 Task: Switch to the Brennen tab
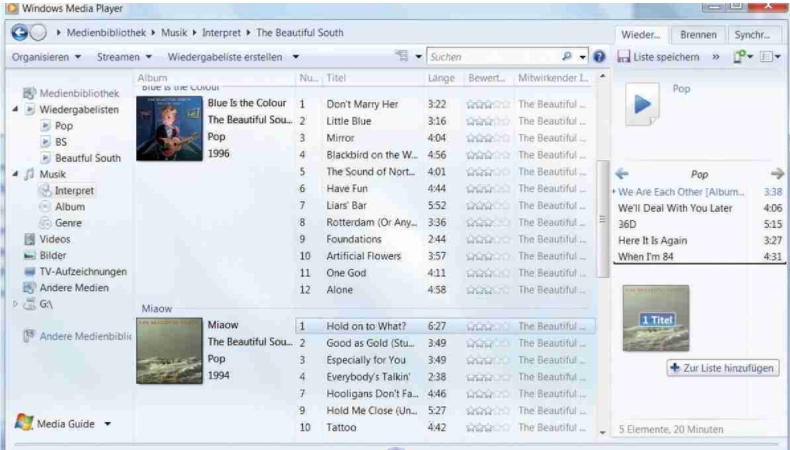tap(698, 35)
